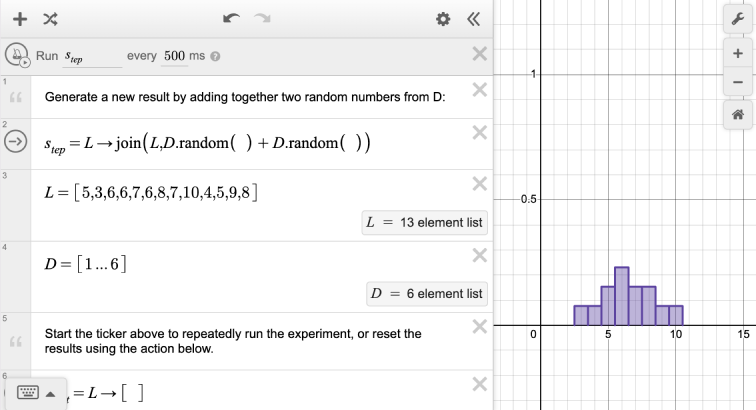Reset graph to default home view
This screenshot has height=410, width=756.
coord(738,115)
